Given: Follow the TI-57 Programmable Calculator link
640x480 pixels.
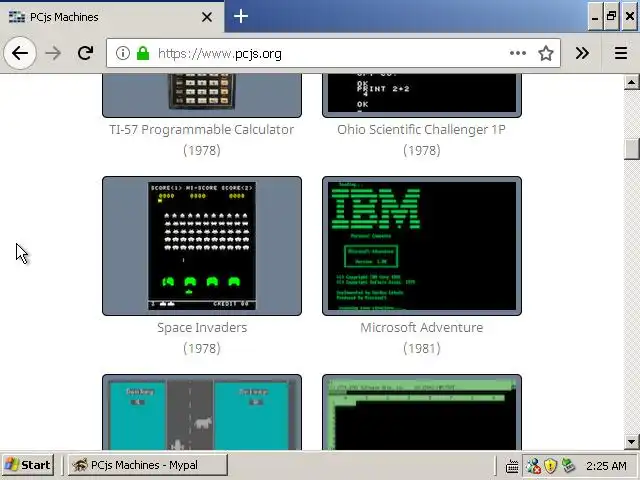Looking at the screenshot, I should 202,130.
